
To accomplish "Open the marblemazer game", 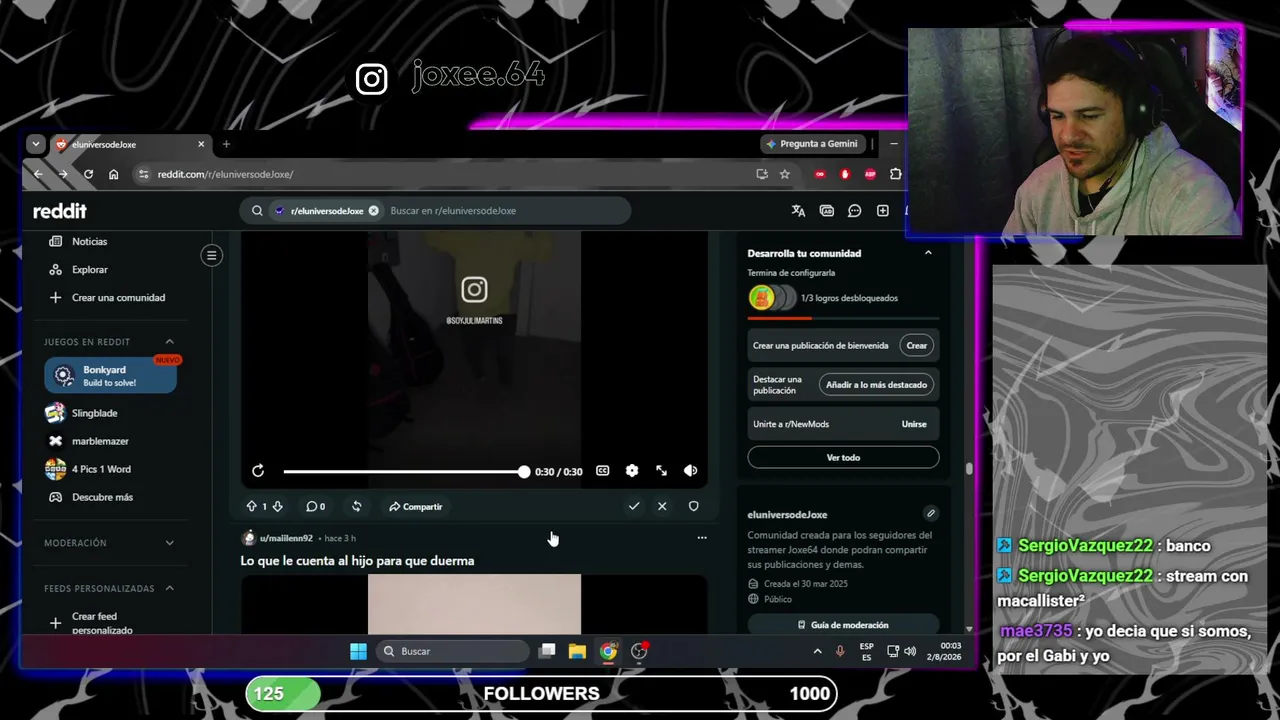I will (100, 441).
